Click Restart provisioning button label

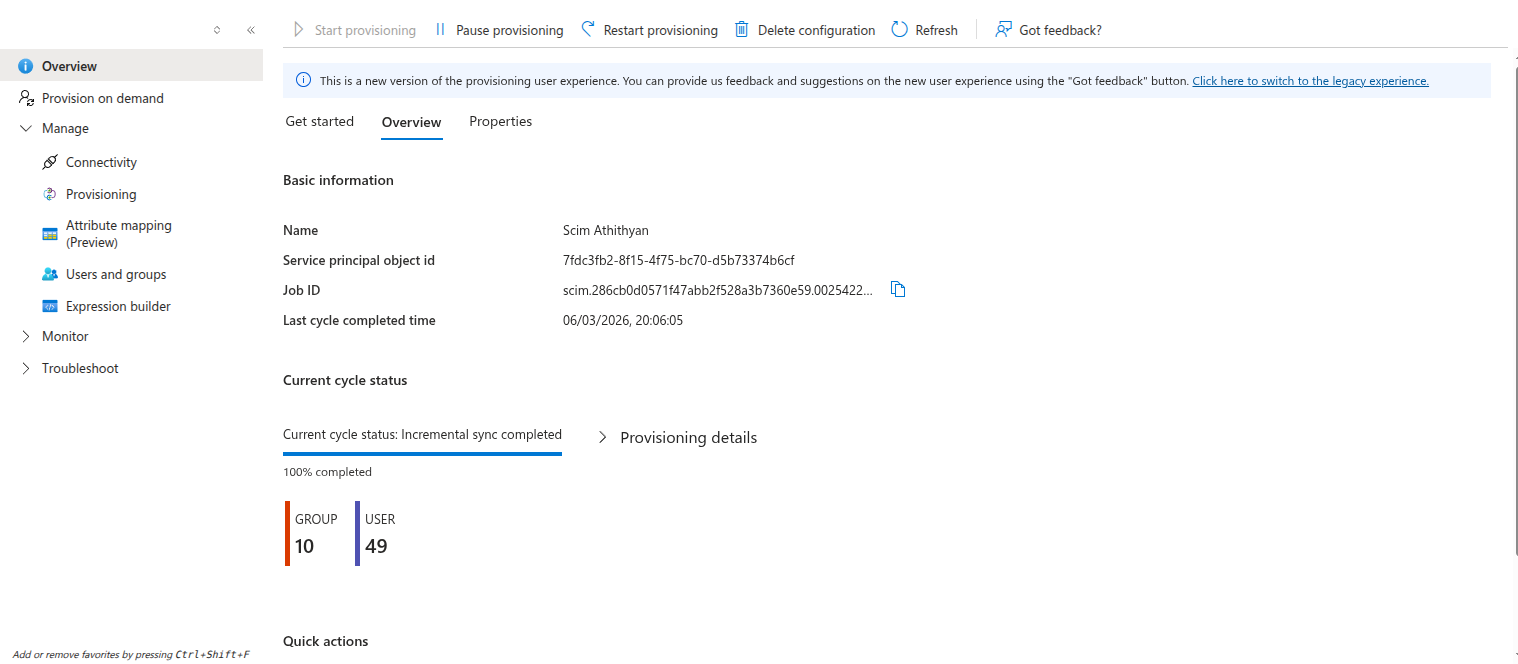click(x=661, y=30)
